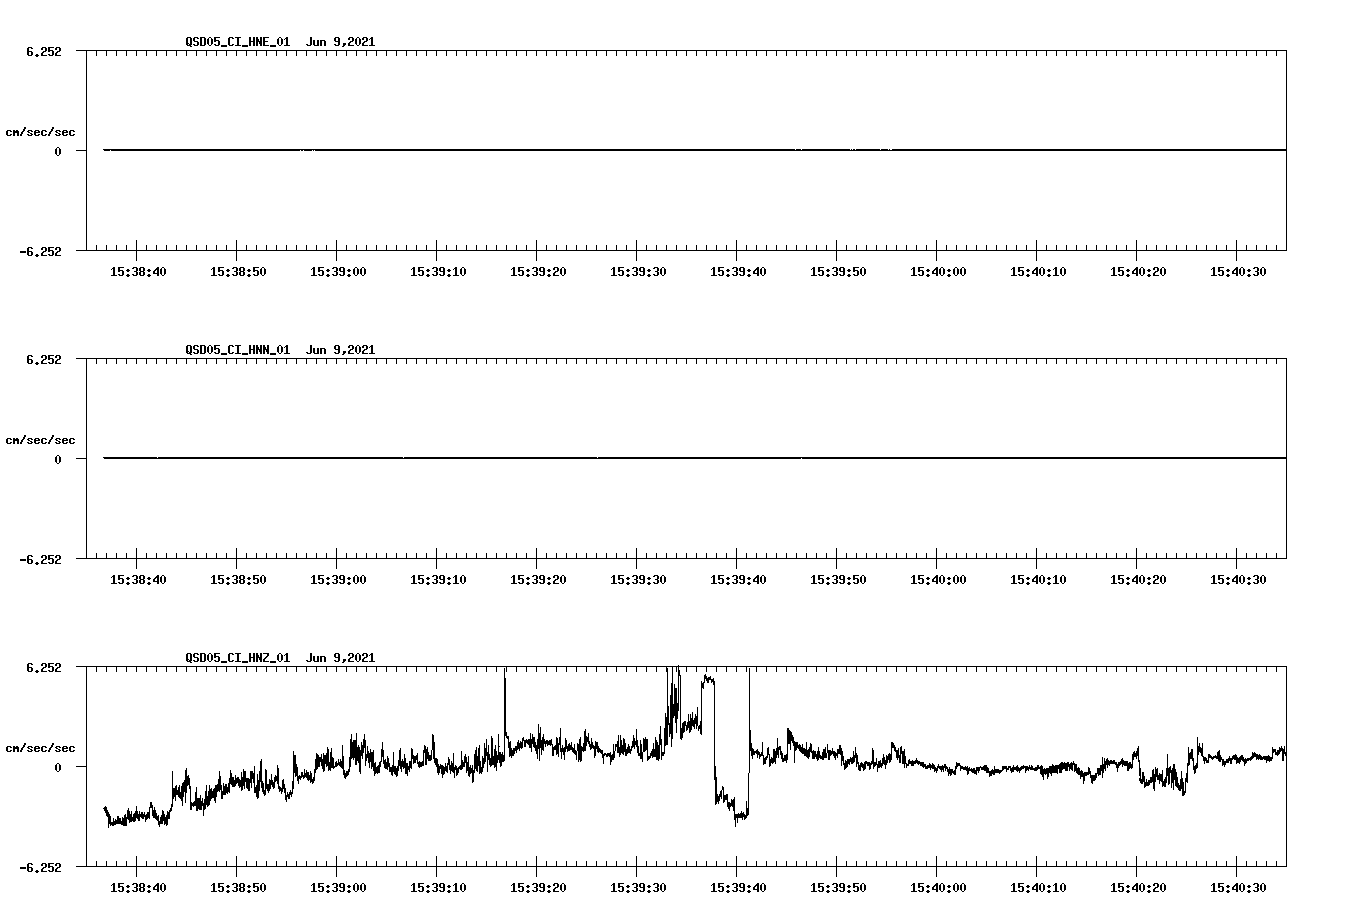The image size is (1358, 924).
Task: Click 15:39:30 time label under HNE plot
Action: pyautogui.click(x=638, y=272)
